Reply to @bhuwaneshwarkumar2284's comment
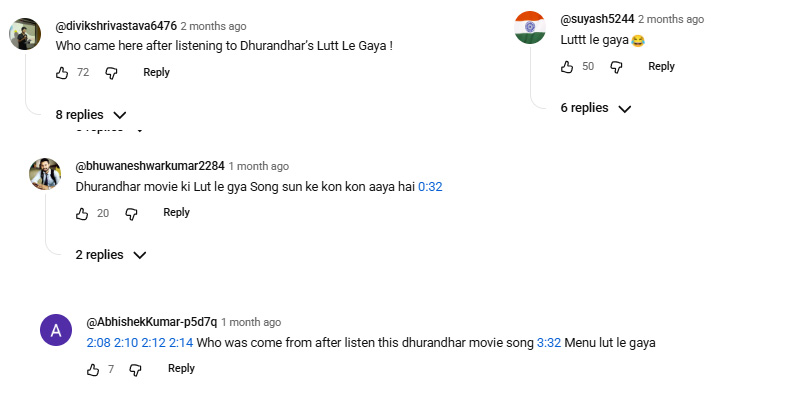The image size is (800, 400). [176, 212]
